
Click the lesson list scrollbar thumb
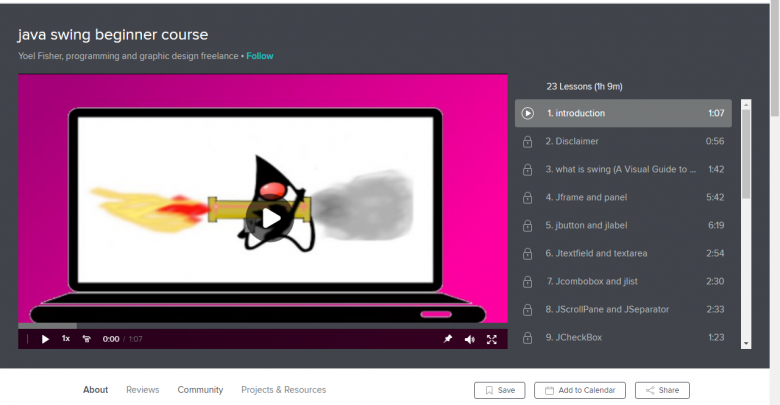[x=746, y=154]
